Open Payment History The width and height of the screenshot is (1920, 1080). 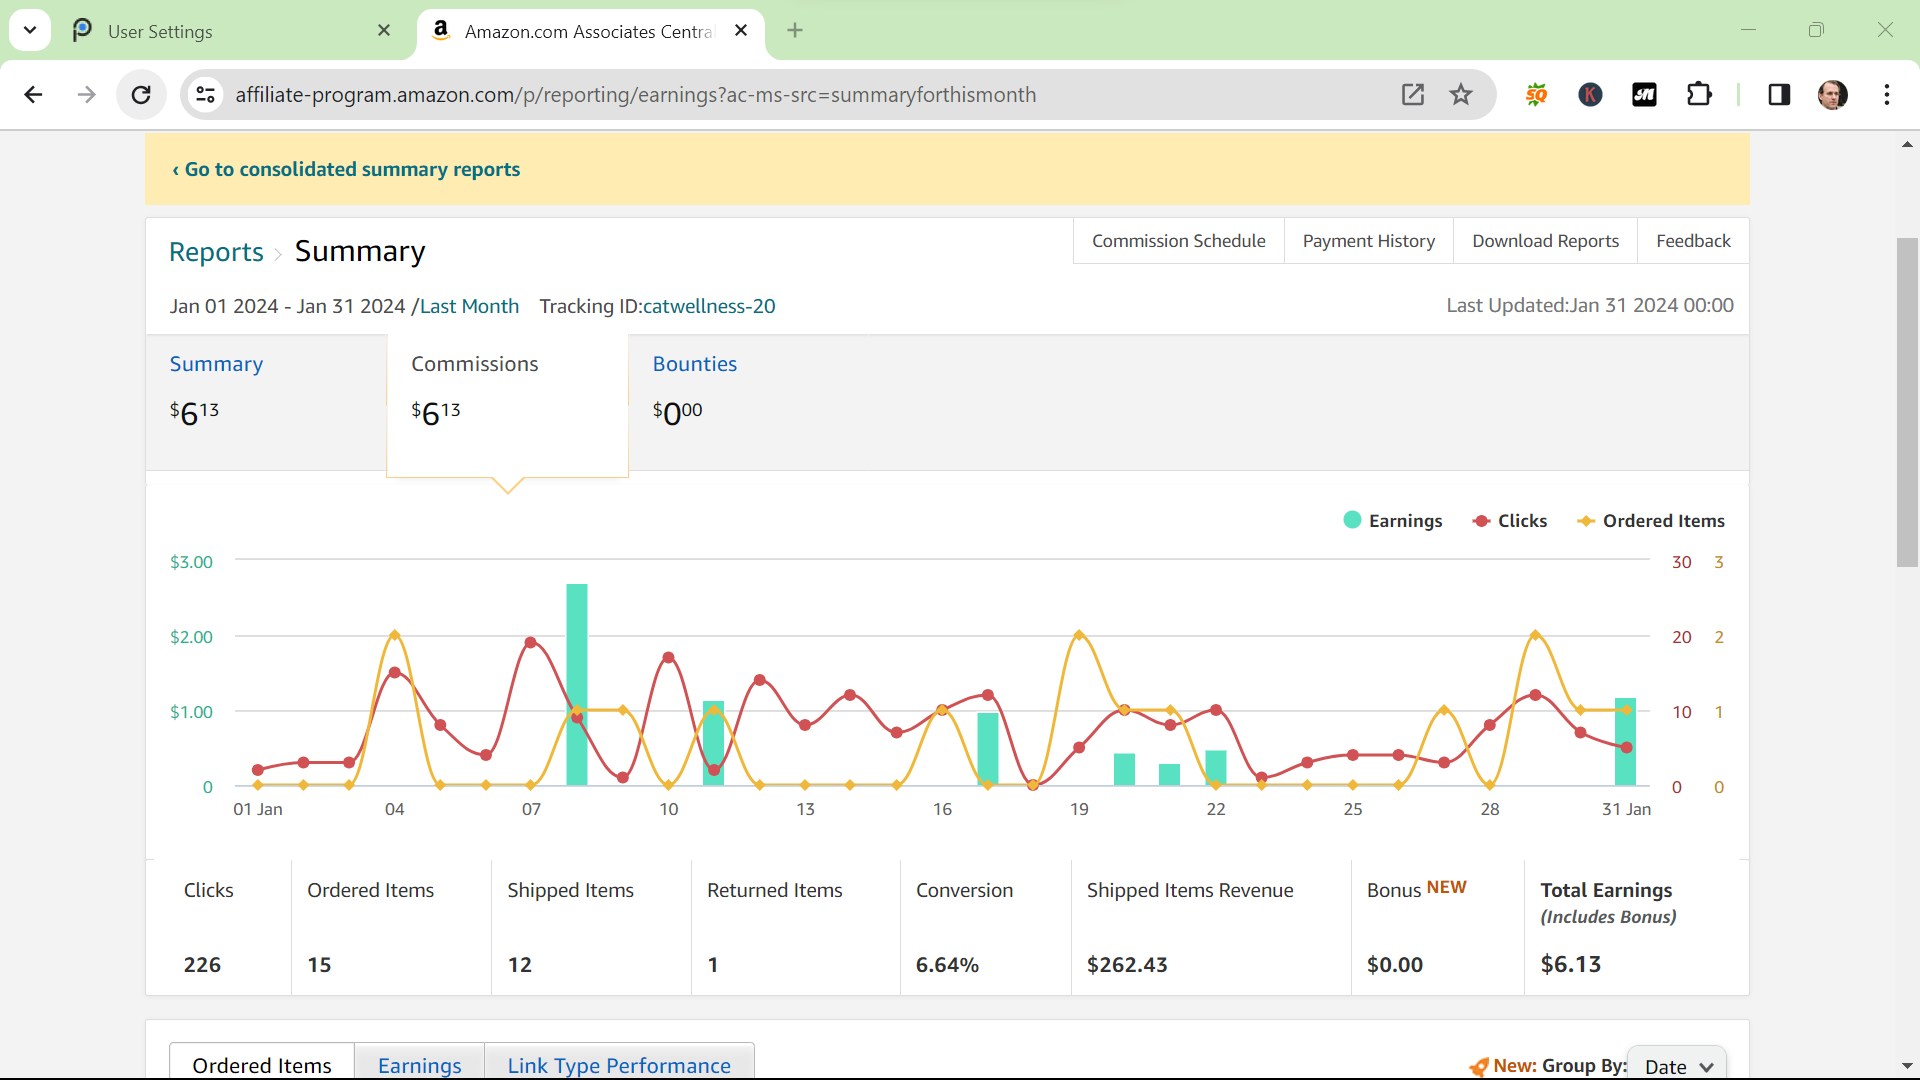pos(1368,241)
